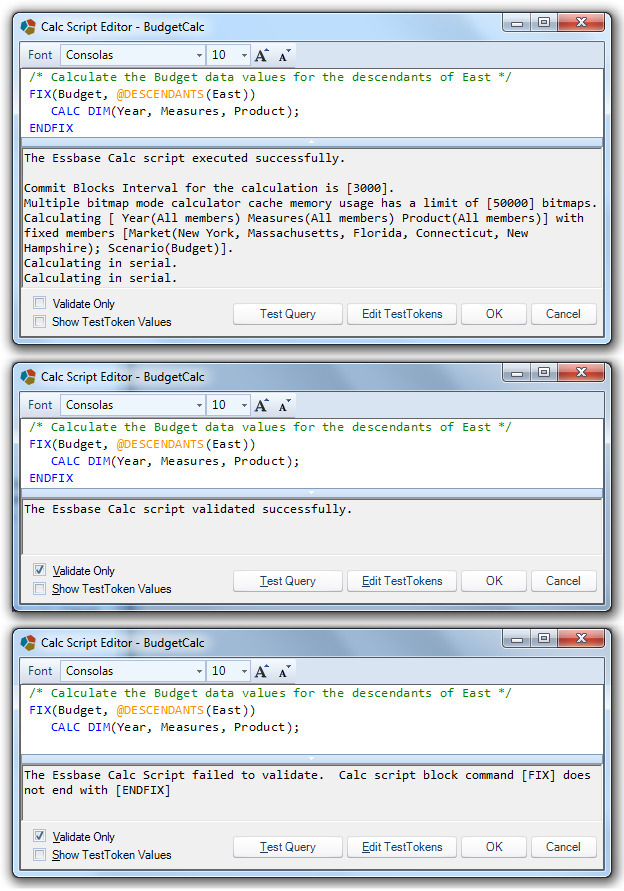The width and height of the screenshot is (624, 891).
Task: Click Cancel in middle window
Action: (563, 581)
